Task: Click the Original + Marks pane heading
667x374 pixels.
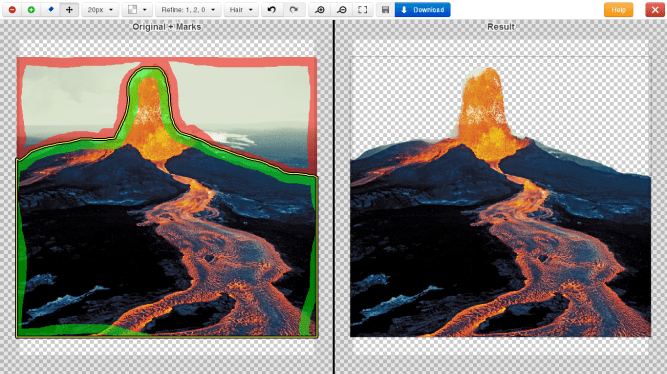Action: coord(166,27)
